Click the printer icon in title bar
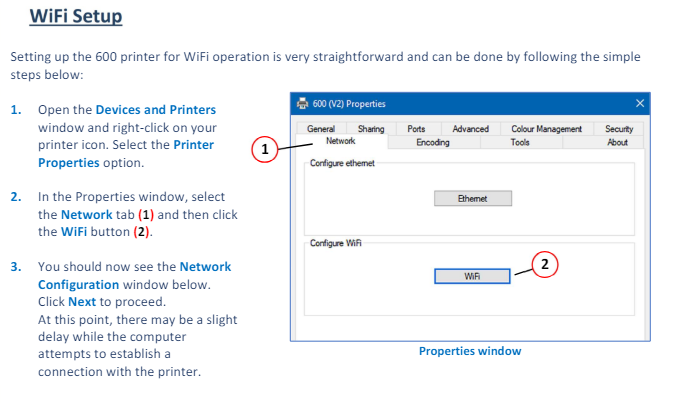 [302, 103]
